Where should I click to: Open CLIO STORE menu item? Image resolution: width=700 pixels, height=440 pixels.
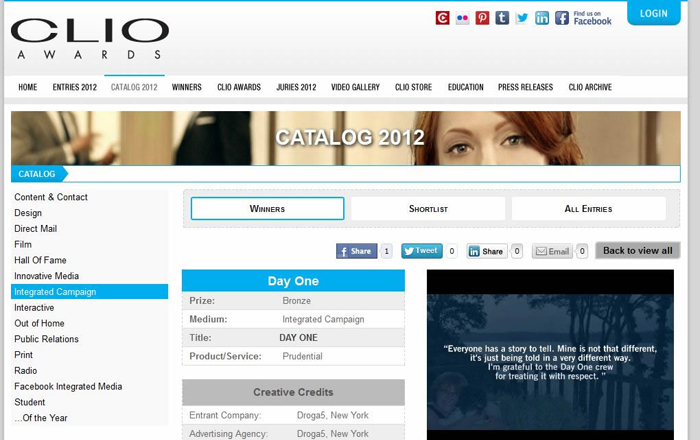point(413,87)
